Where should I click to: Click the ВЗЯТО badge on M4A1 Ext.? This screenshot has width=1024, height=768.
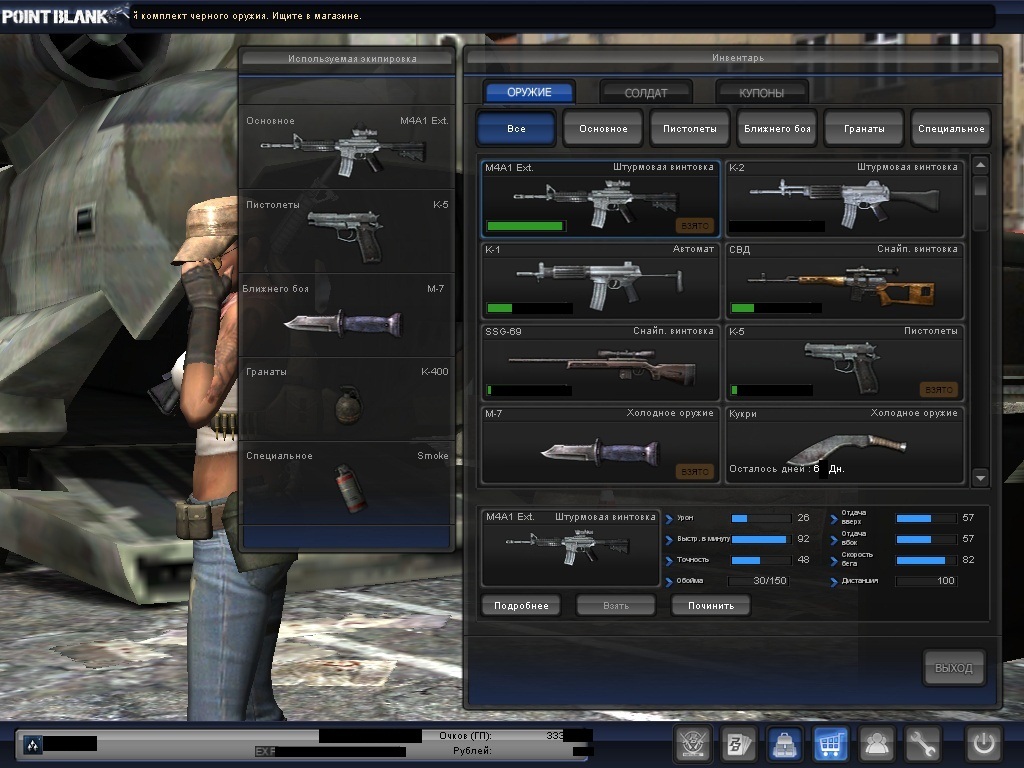(695, 225)
